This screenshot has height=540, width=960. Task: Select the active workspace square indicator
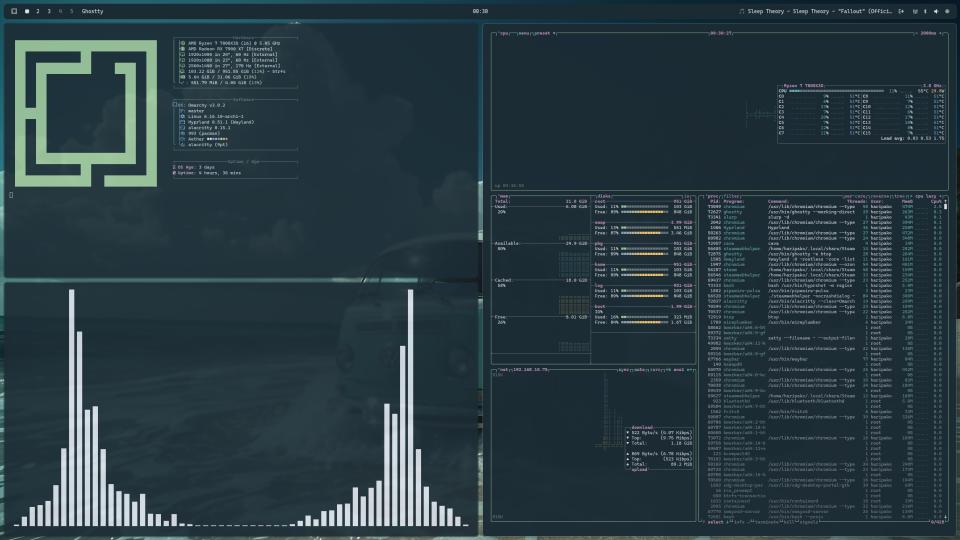tap(27, 11)
